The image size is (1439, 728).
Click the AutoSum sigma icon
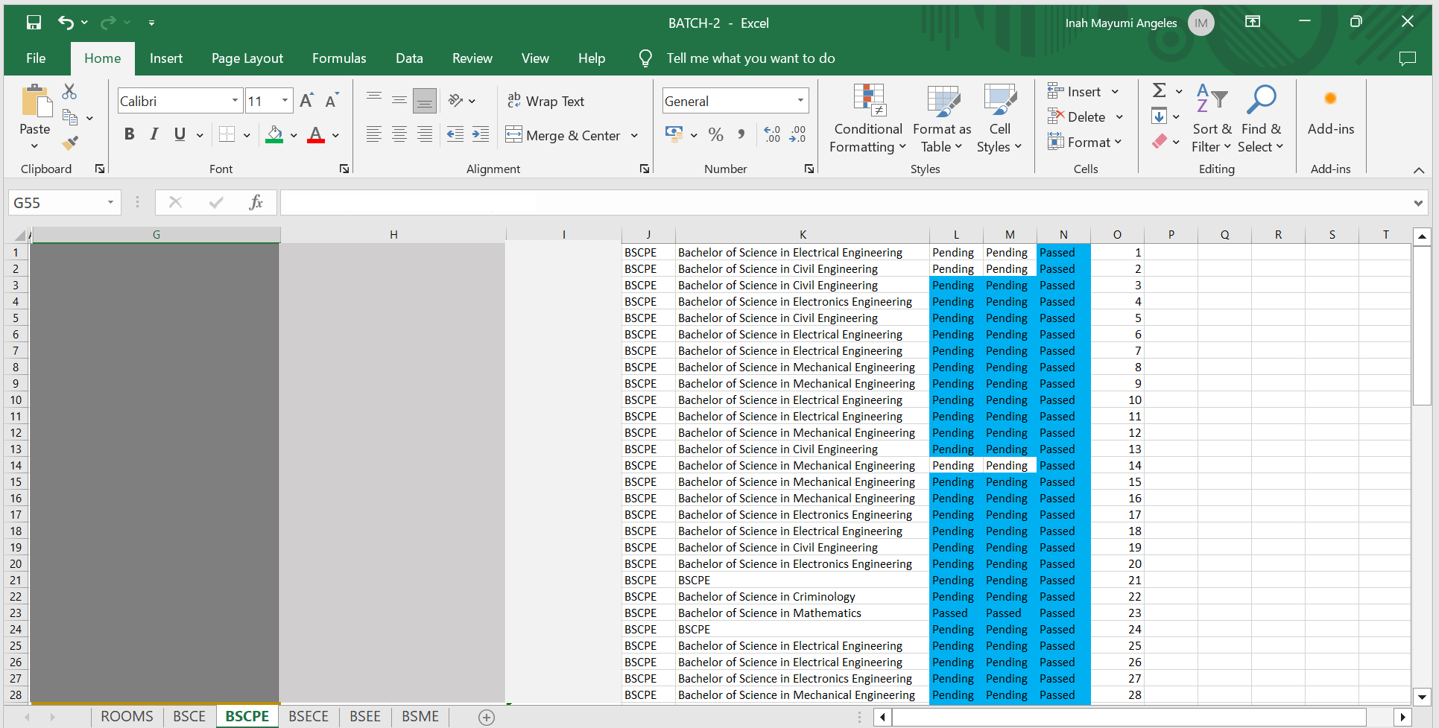click(1159, 91)
